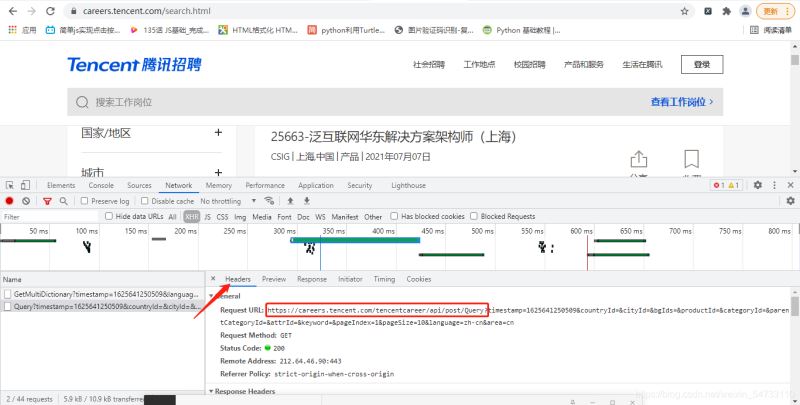Check Has blocked cookies option
The height and width of the screenshot is (405, 800).
tap(394, 216)
